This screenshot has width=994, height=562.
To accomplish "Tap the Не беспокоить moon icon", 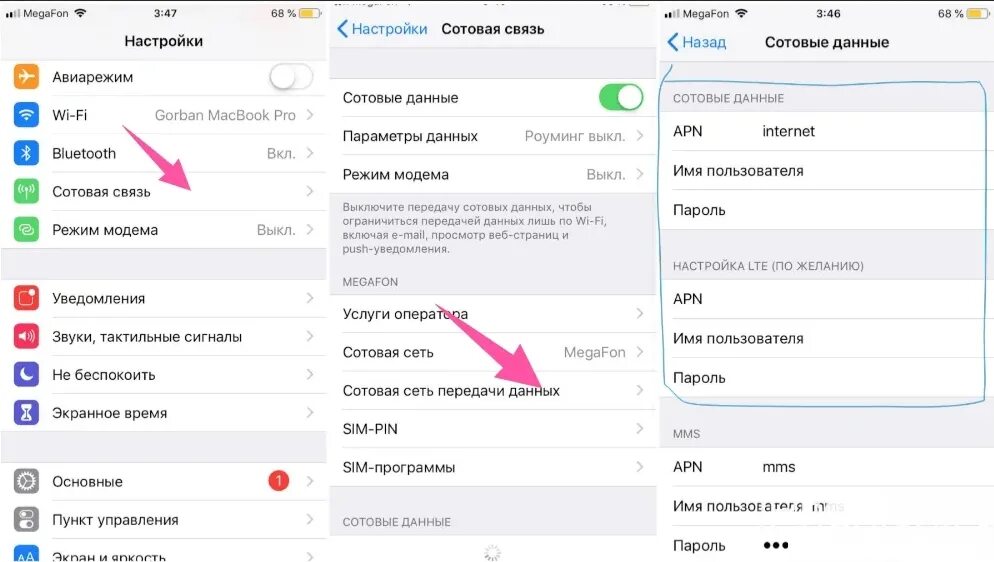I will [x=26, y=374].
